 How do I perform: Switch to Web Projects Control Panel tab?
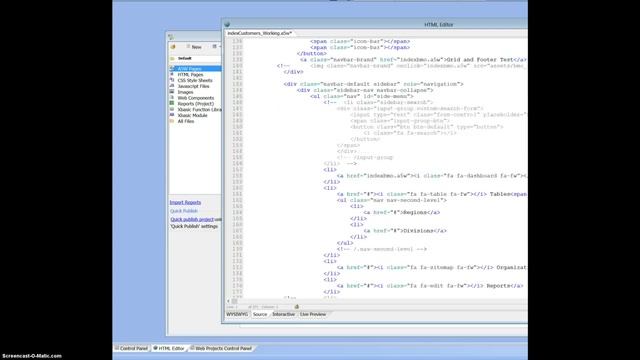221,349
